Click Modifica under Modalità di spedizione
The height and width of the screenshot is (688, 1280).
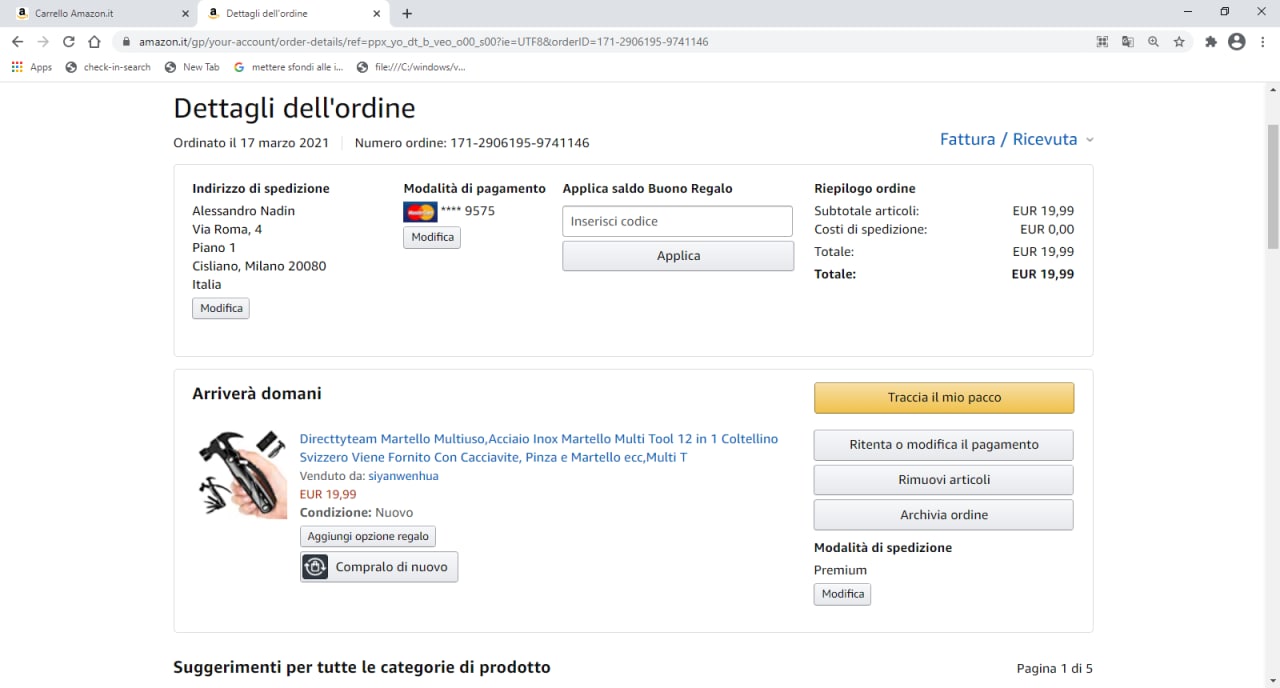pyautogui.click(x=842, y=594)
